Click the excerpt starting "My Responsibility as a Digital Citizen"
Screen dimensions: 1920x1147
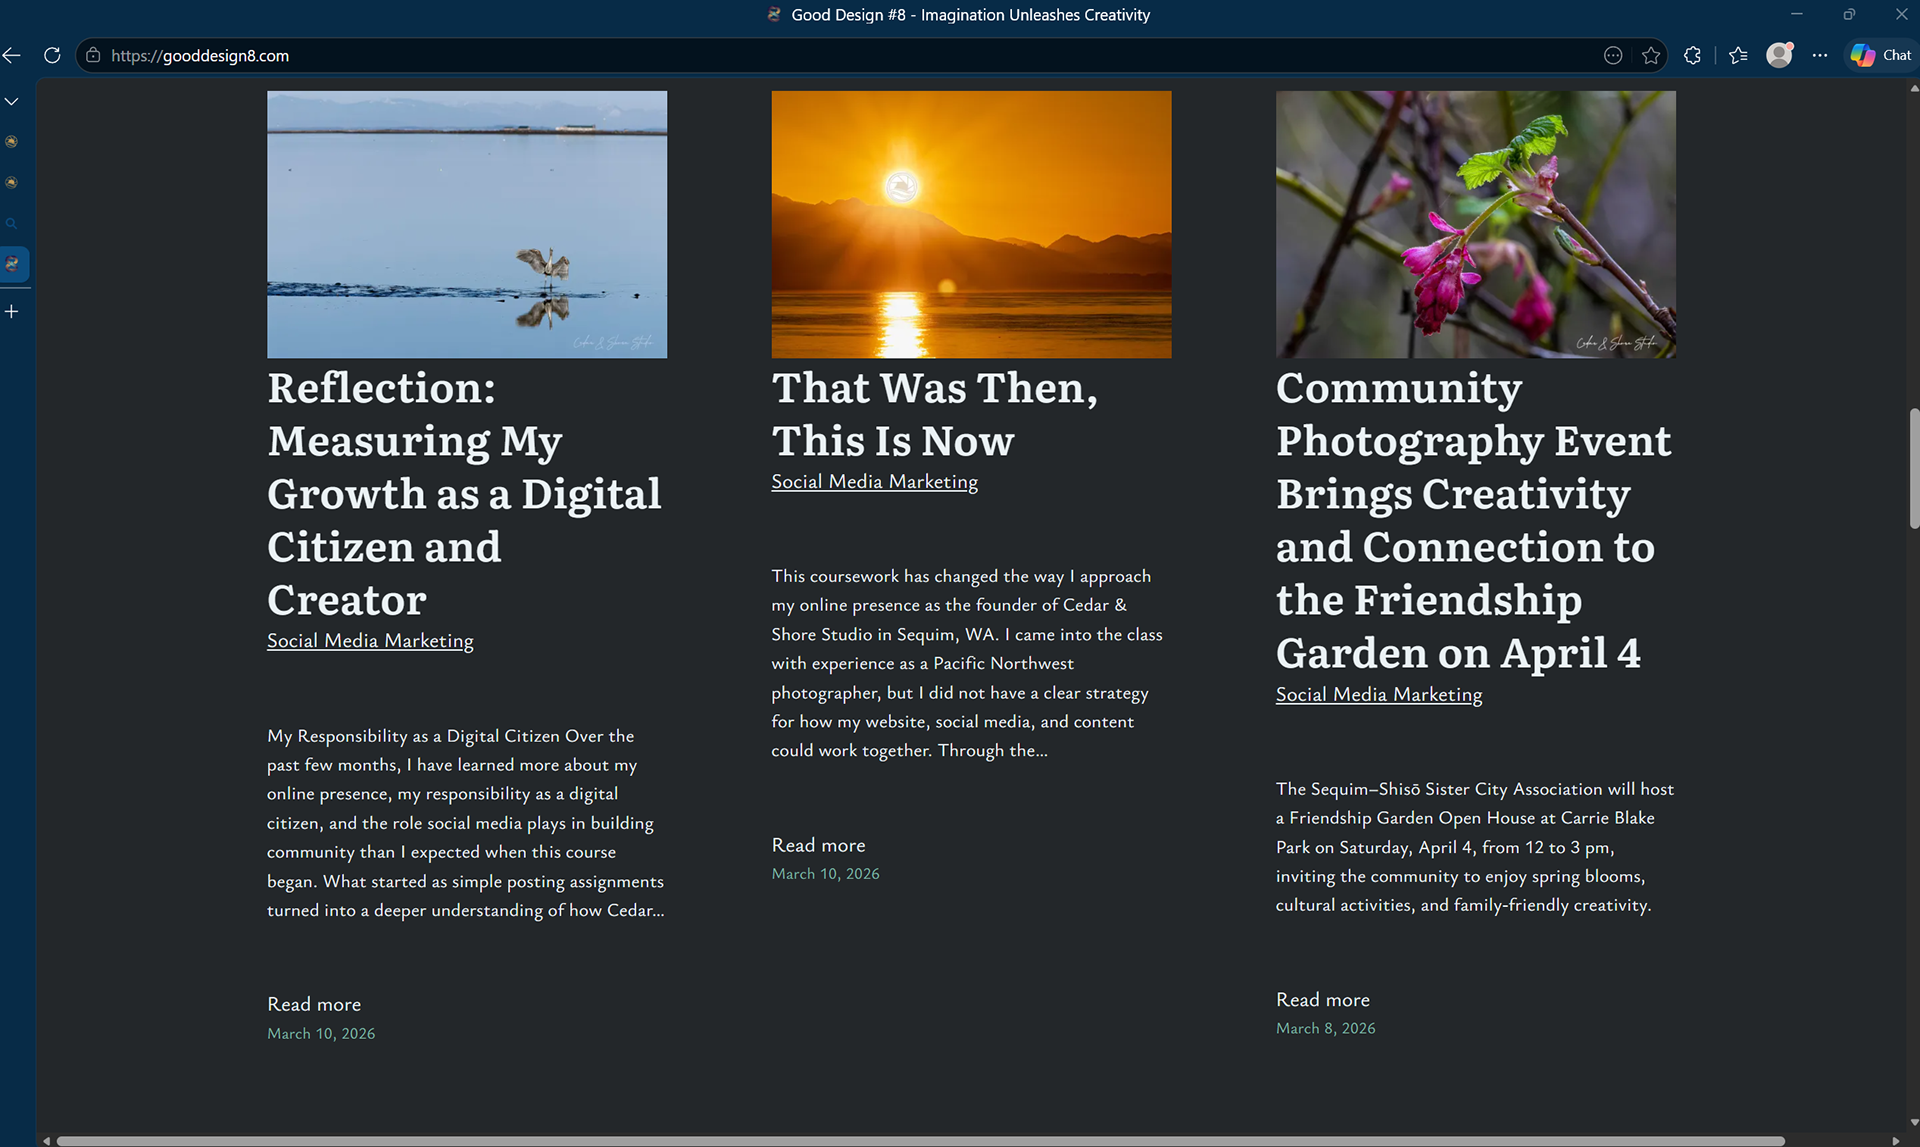[x=466, y=823]
